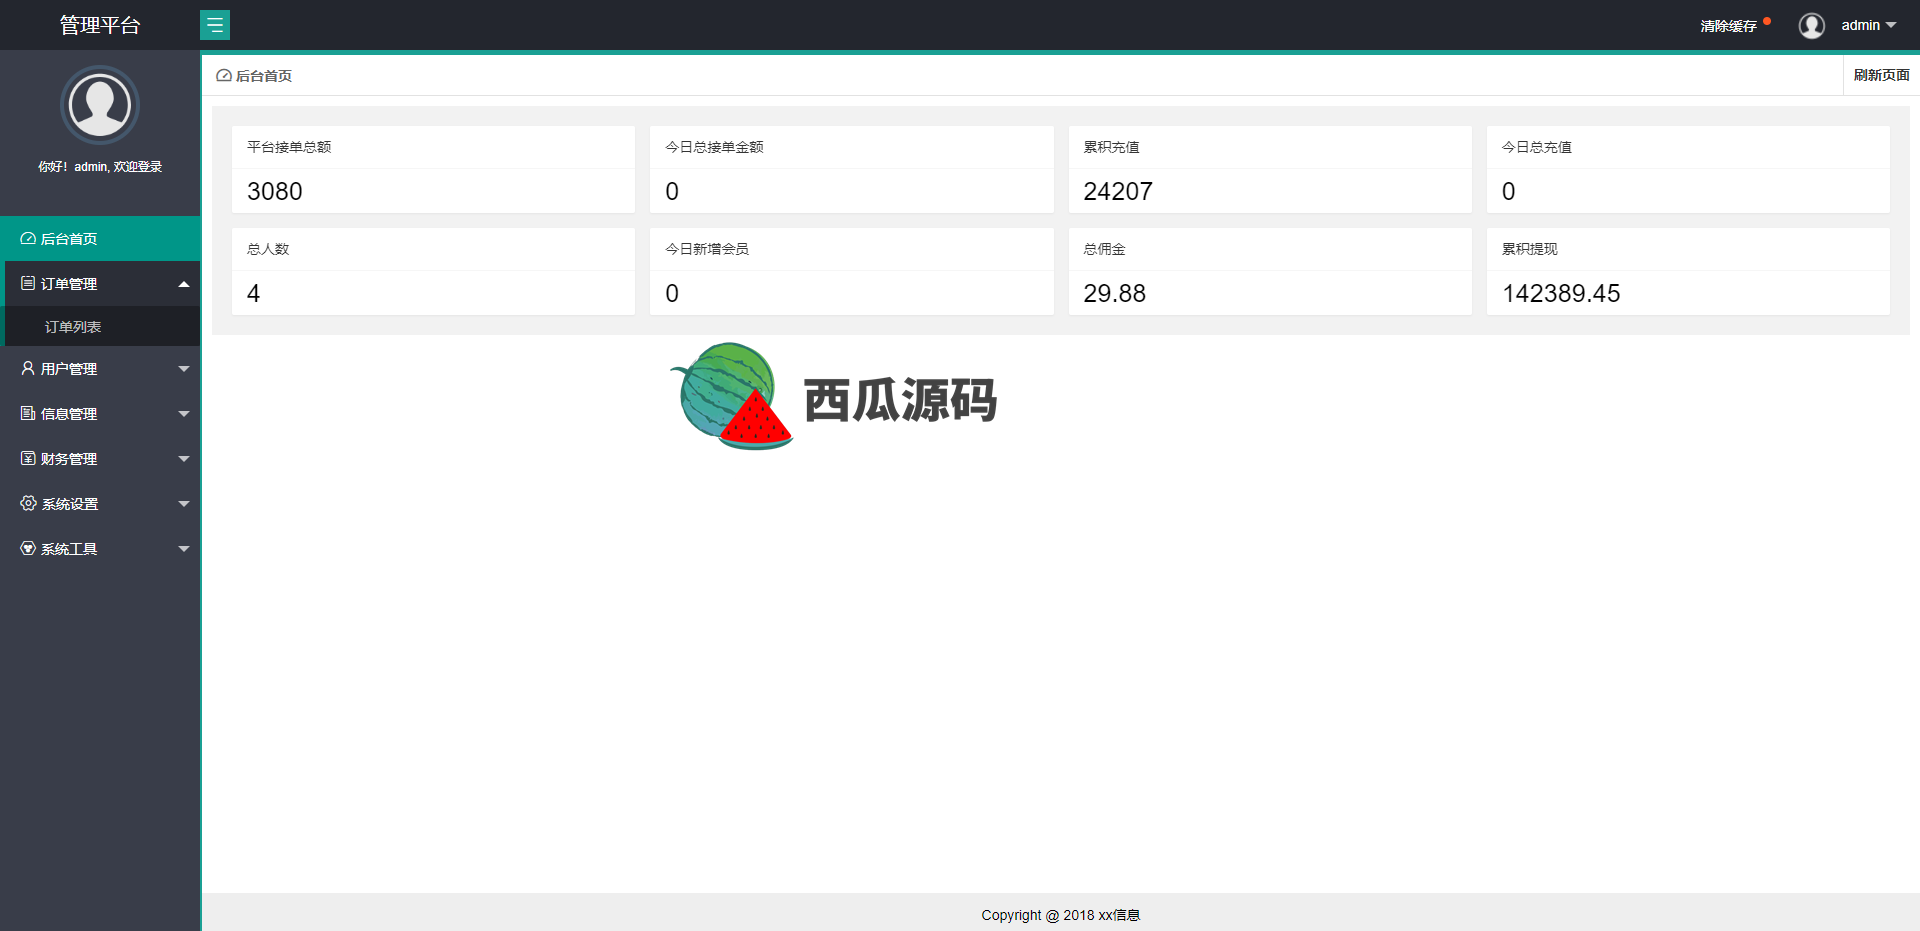
Task: Expand the 财务管理 dropdown arrow
Action: click(184, 459)
